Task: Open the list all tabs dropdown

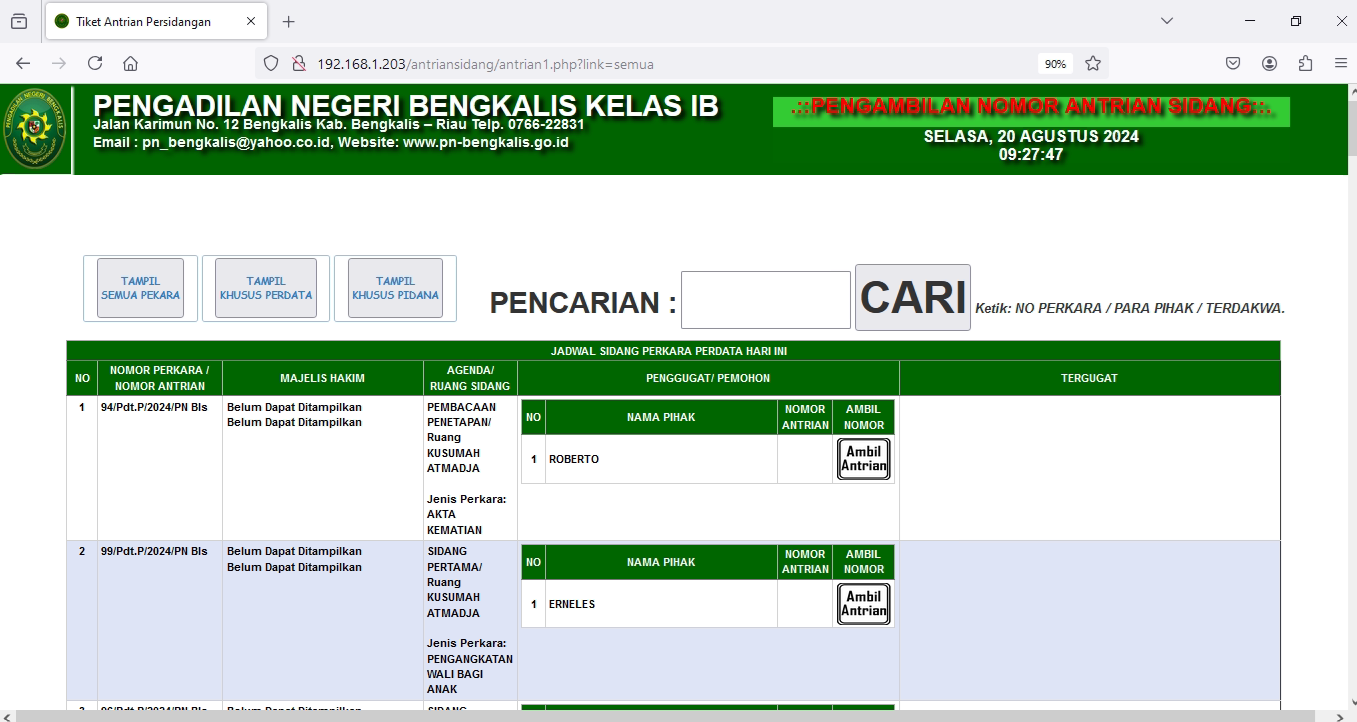Action: (1166, 21)
